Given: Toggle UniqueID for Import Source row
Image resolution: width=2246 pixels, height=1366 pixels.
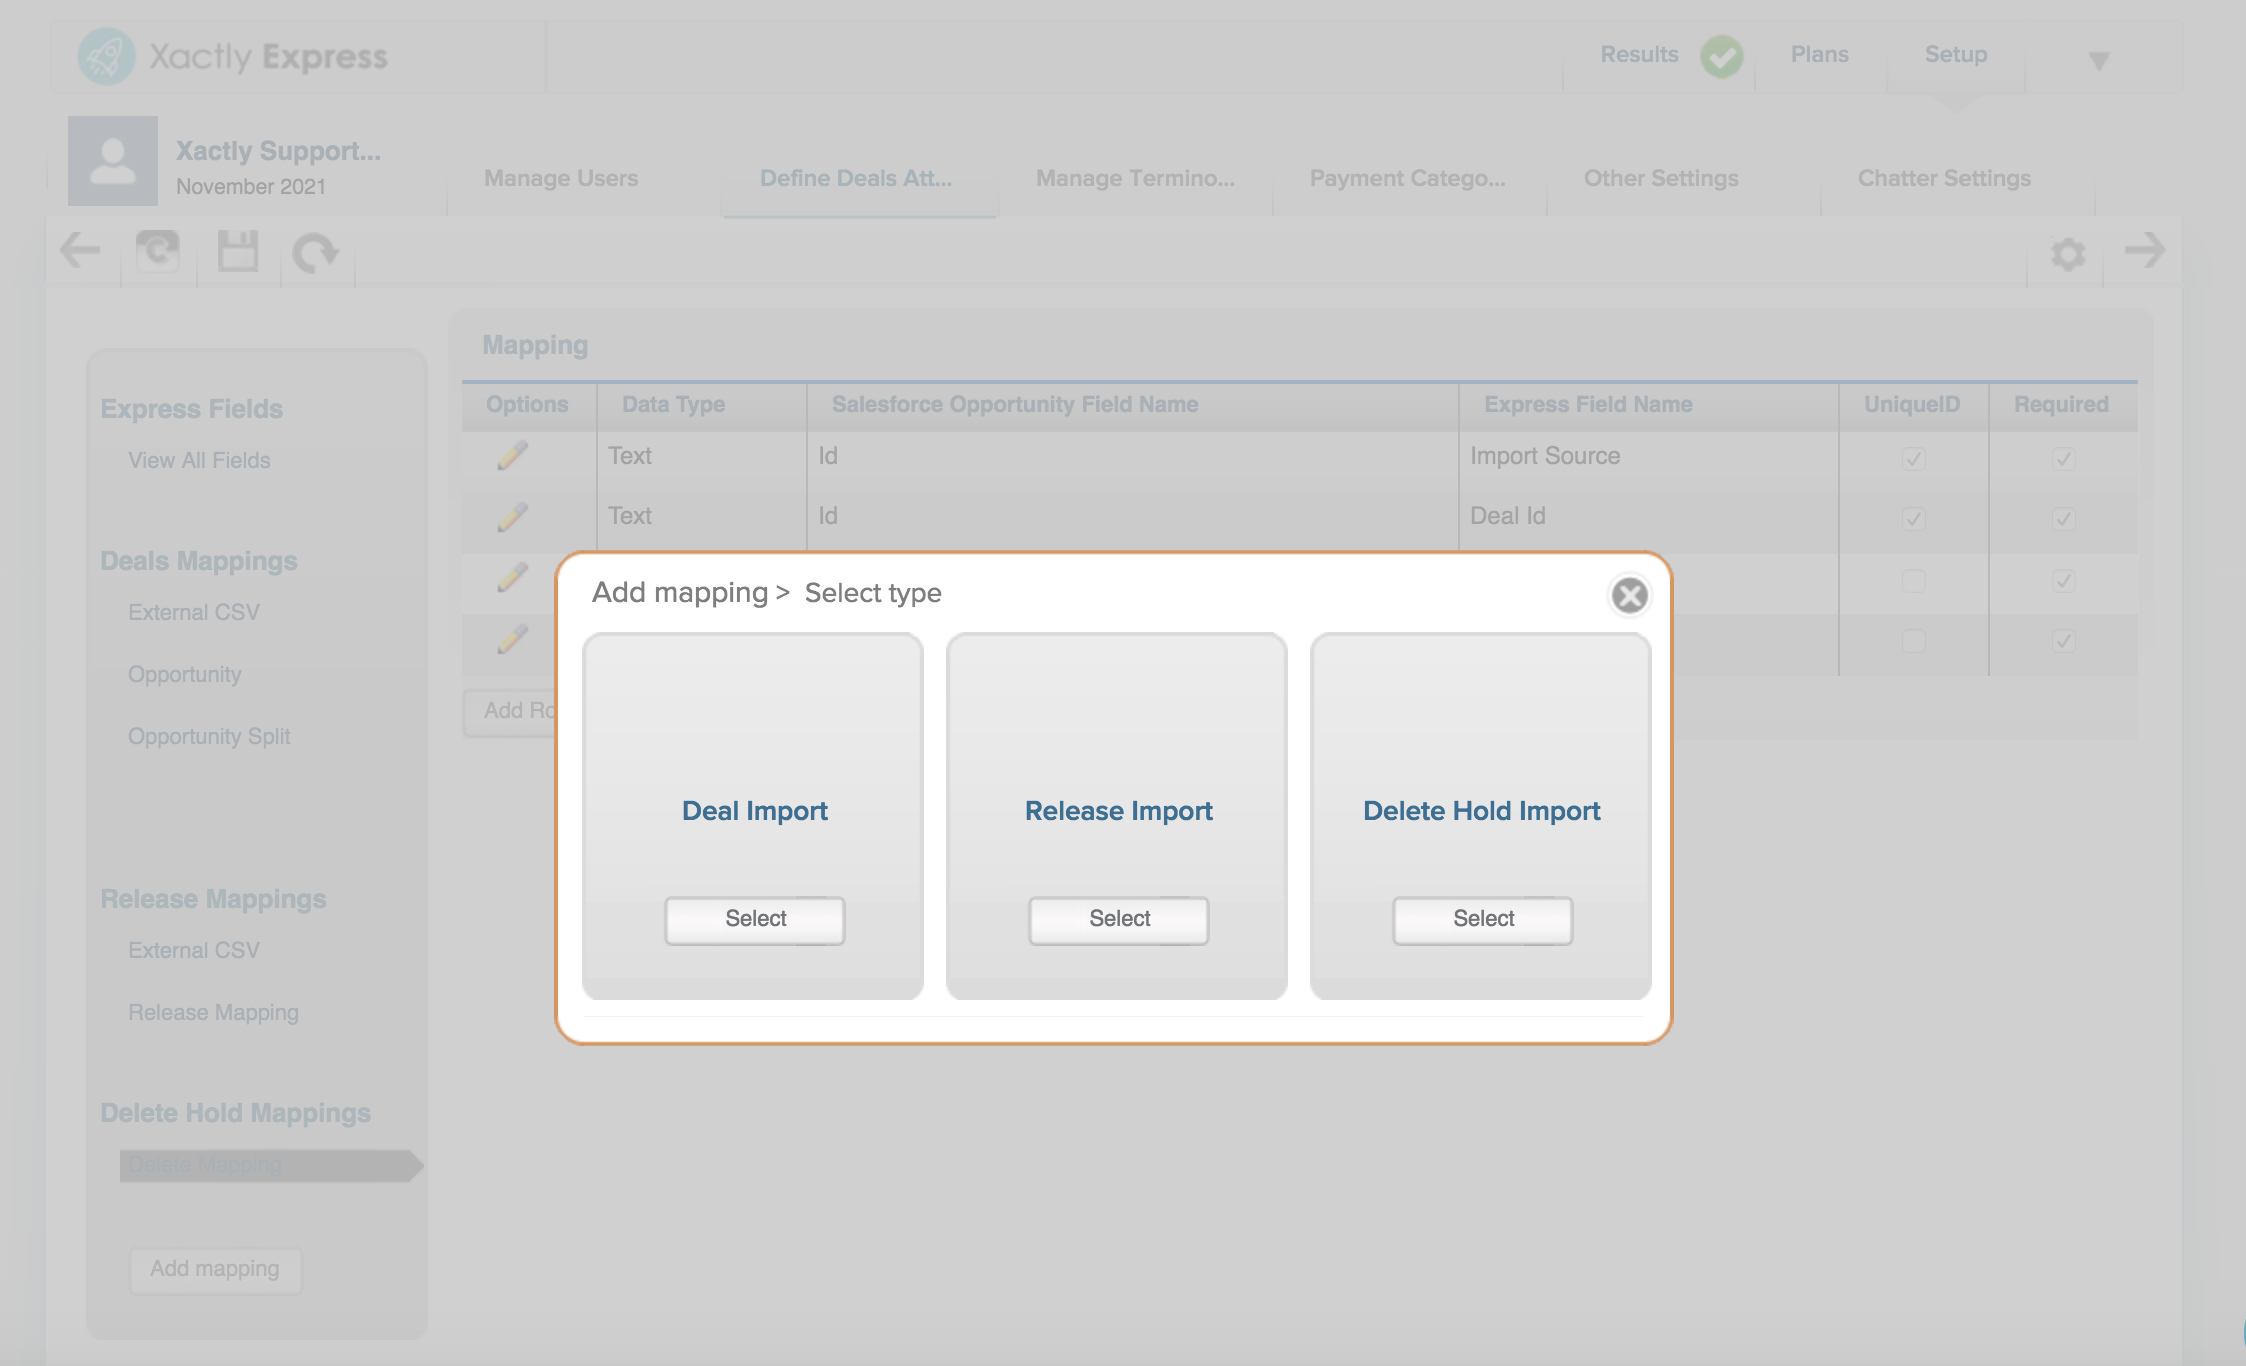Looking at the screenshot, I should (x=1913, y=459).
